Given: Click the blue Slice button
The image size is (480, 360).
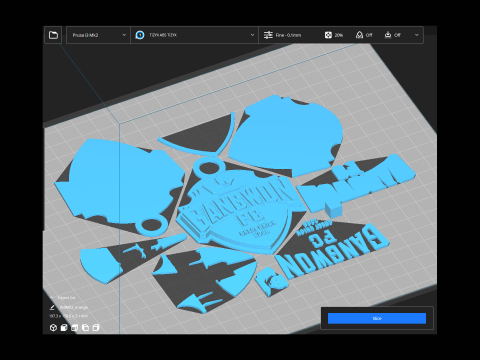Looking at the screenshot, I should [377, 318].
